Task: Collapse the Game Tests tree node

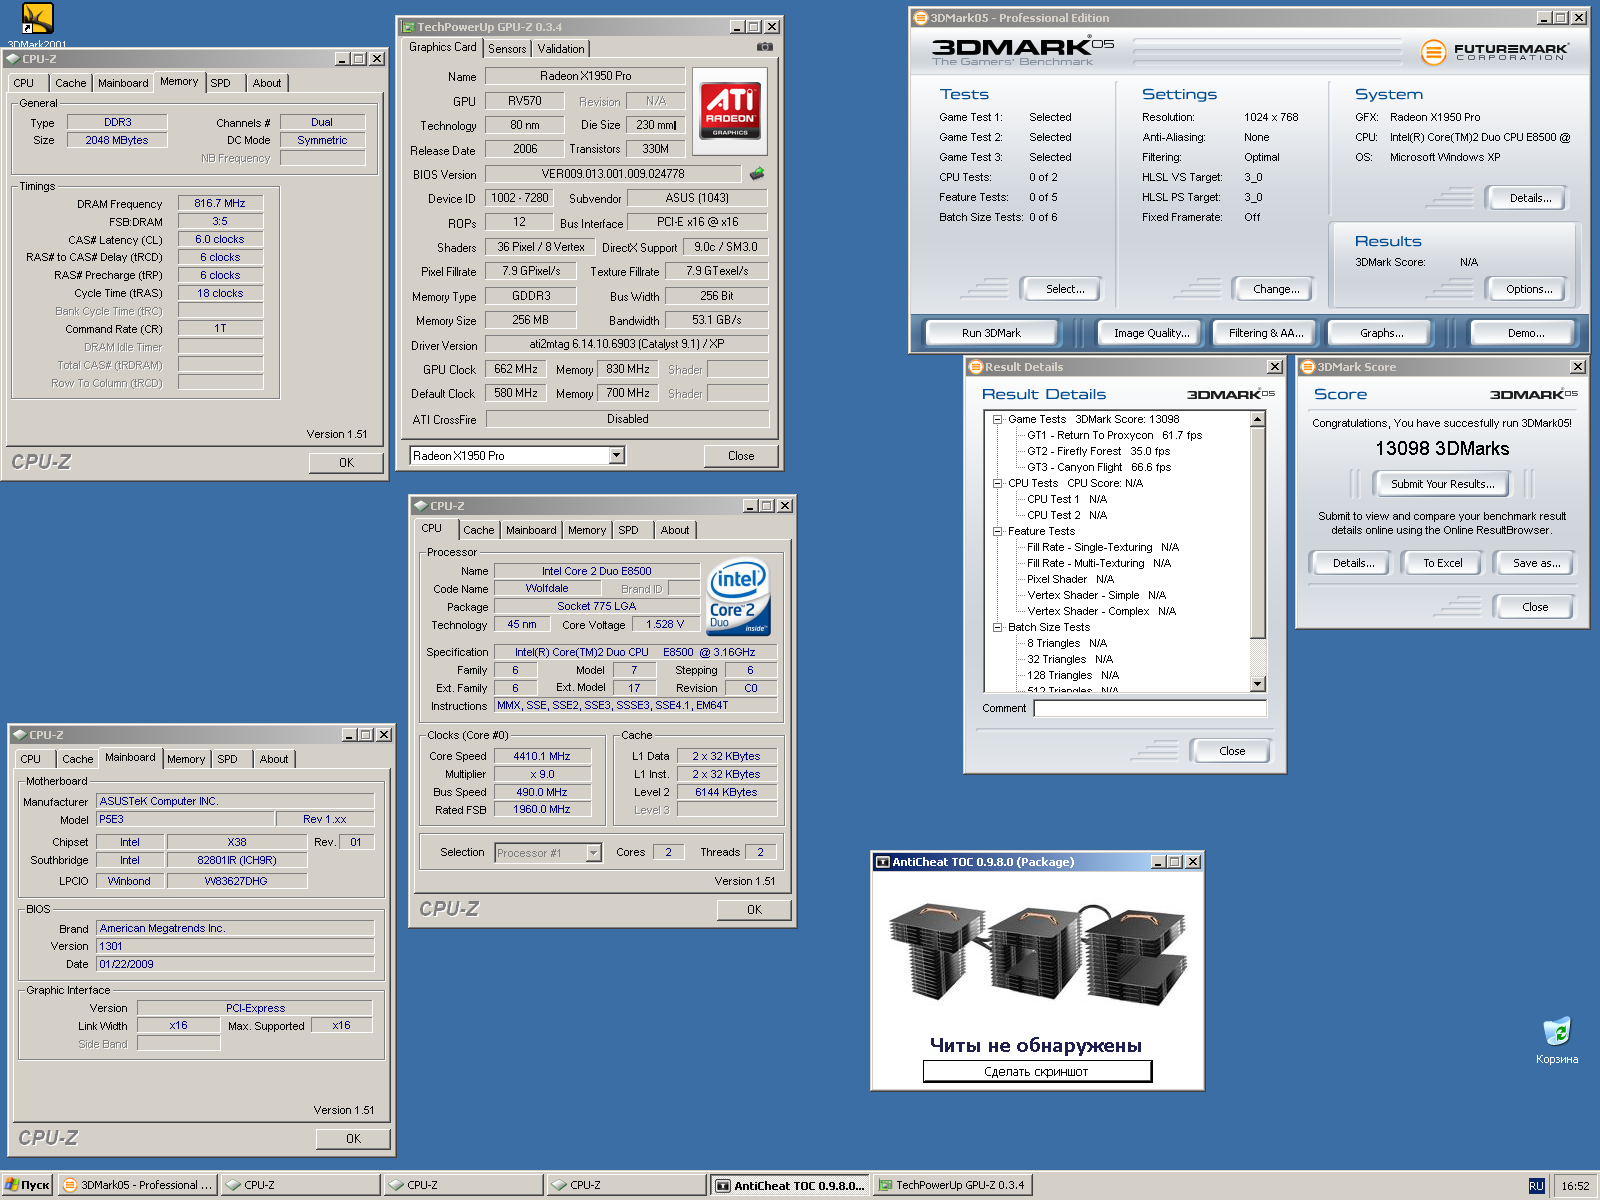Action: (x=997, y=419)
